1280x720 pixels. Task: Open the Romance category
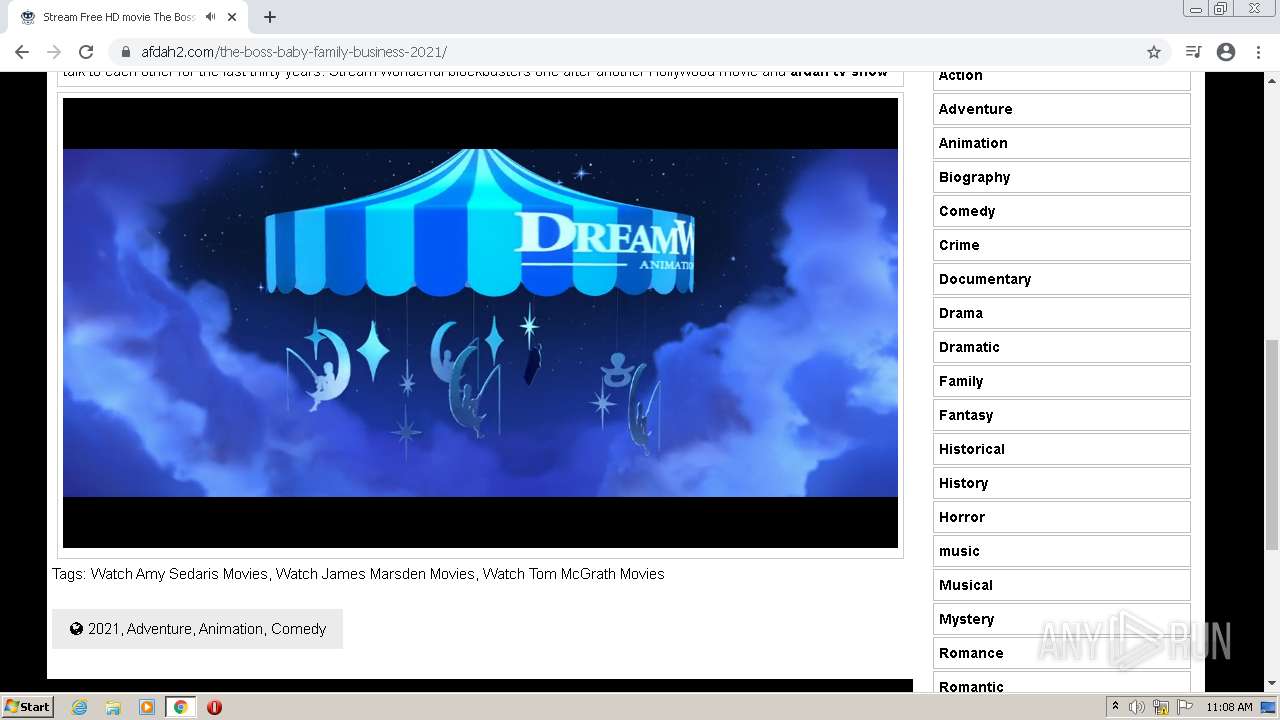[1062, 653]
